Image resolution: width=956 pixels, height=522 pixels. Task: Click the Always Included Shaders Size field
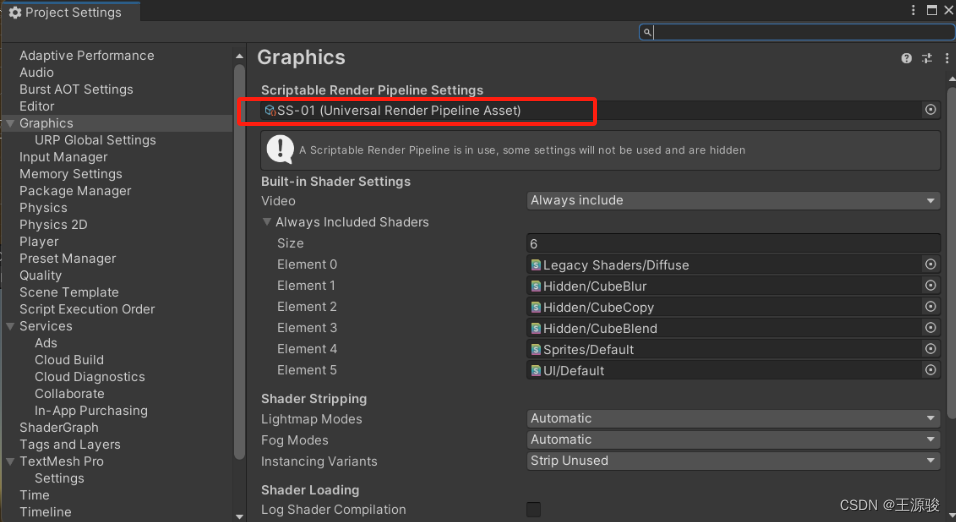pyautogui.click(x=733, y=243)
